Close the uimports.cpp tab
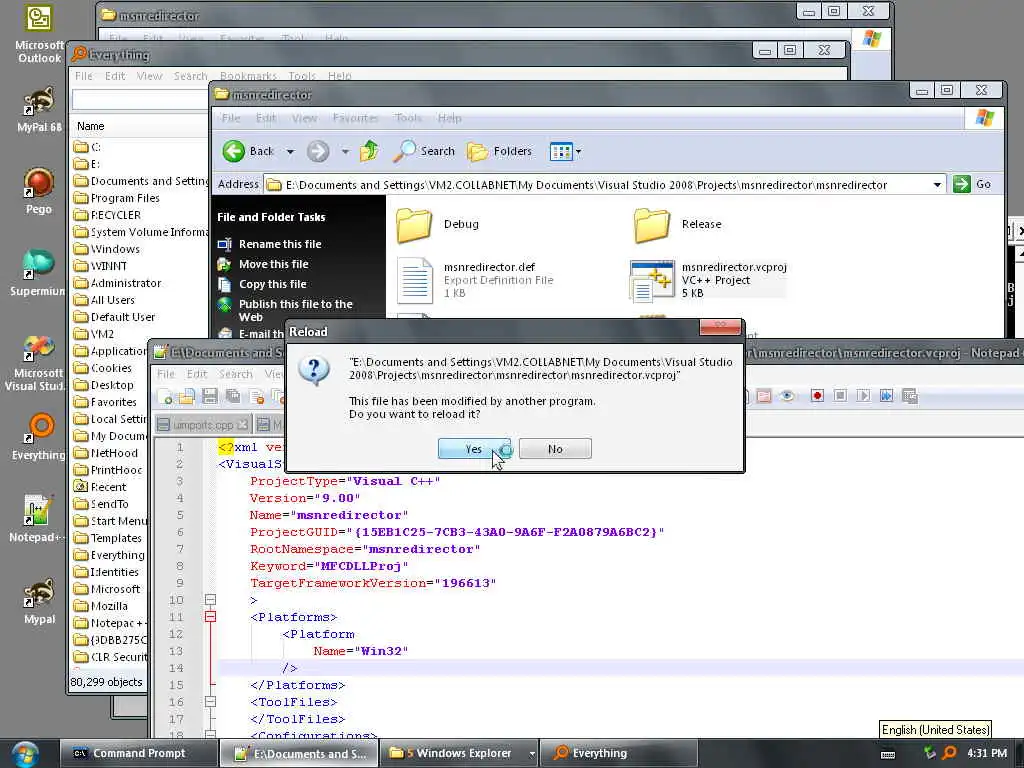The height and width of the screenshot is (768, 1024). (243, 424)
